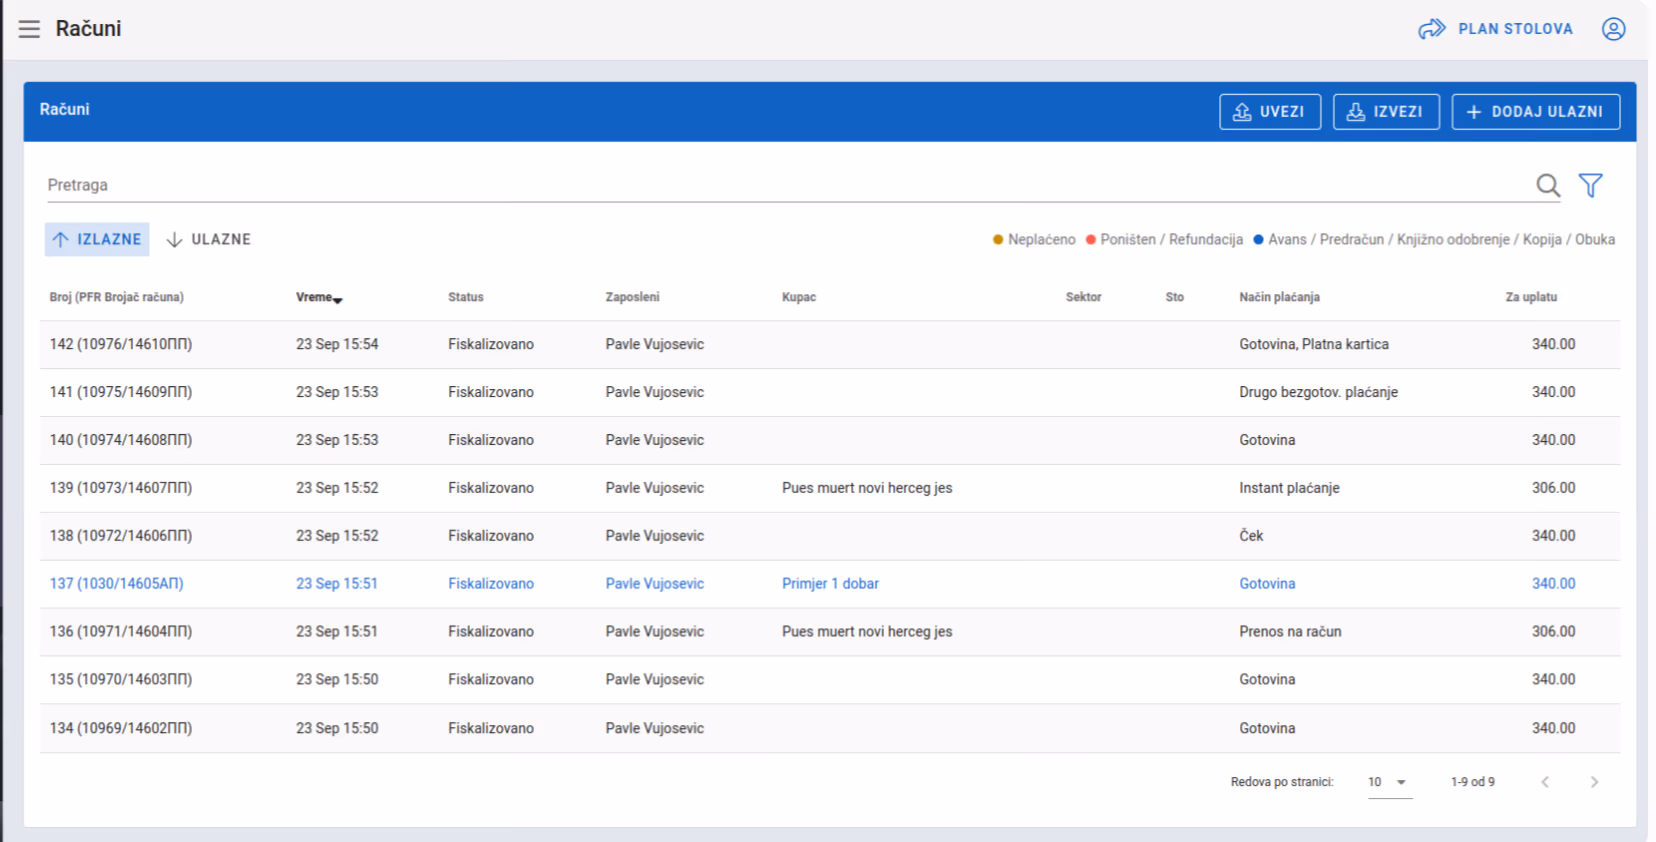Open the user account icon
Screen dimensions: 1656x842
tap(1613, 29)
